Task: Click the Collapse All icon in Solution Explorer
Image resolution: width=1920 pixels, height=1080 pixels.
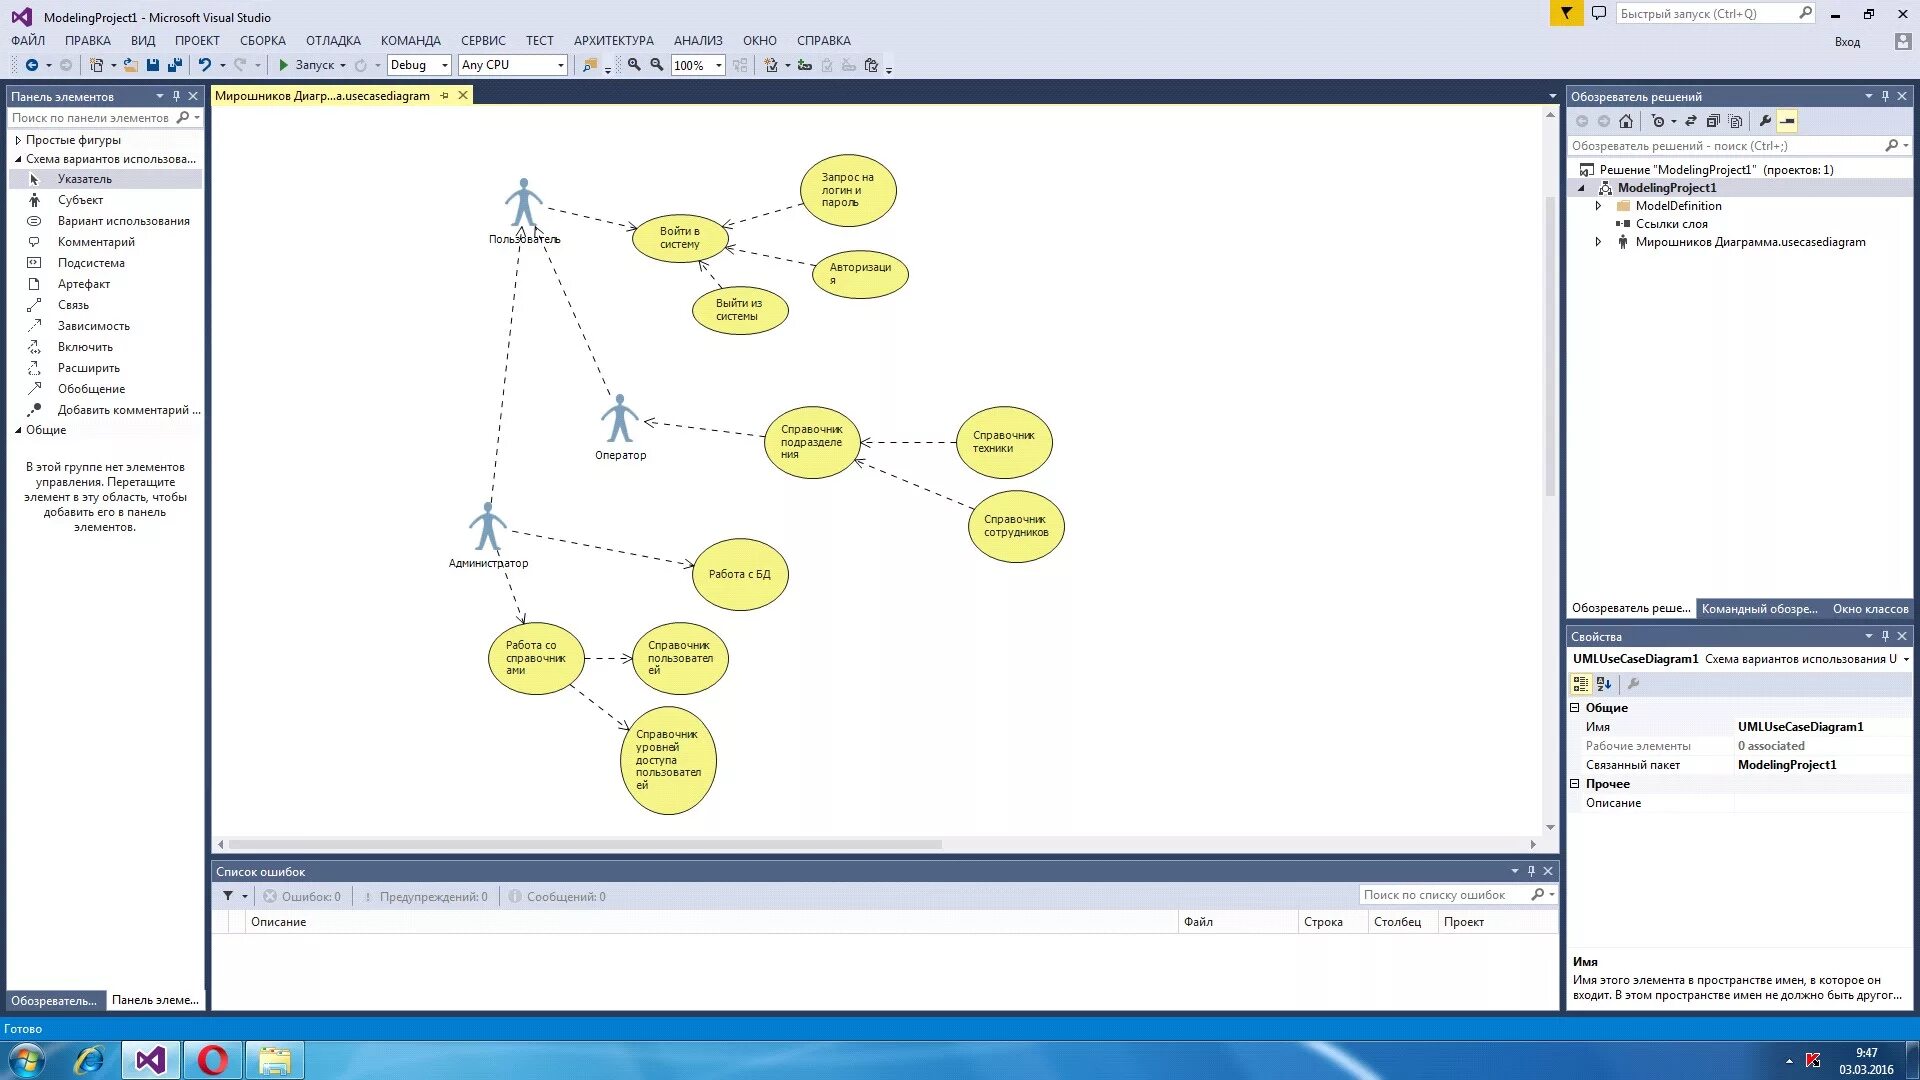Action: tap(1713, 121)
